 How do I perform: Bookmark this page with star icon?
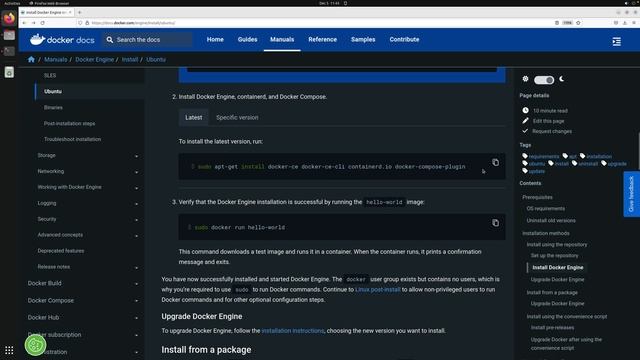(x=578, y=23)
